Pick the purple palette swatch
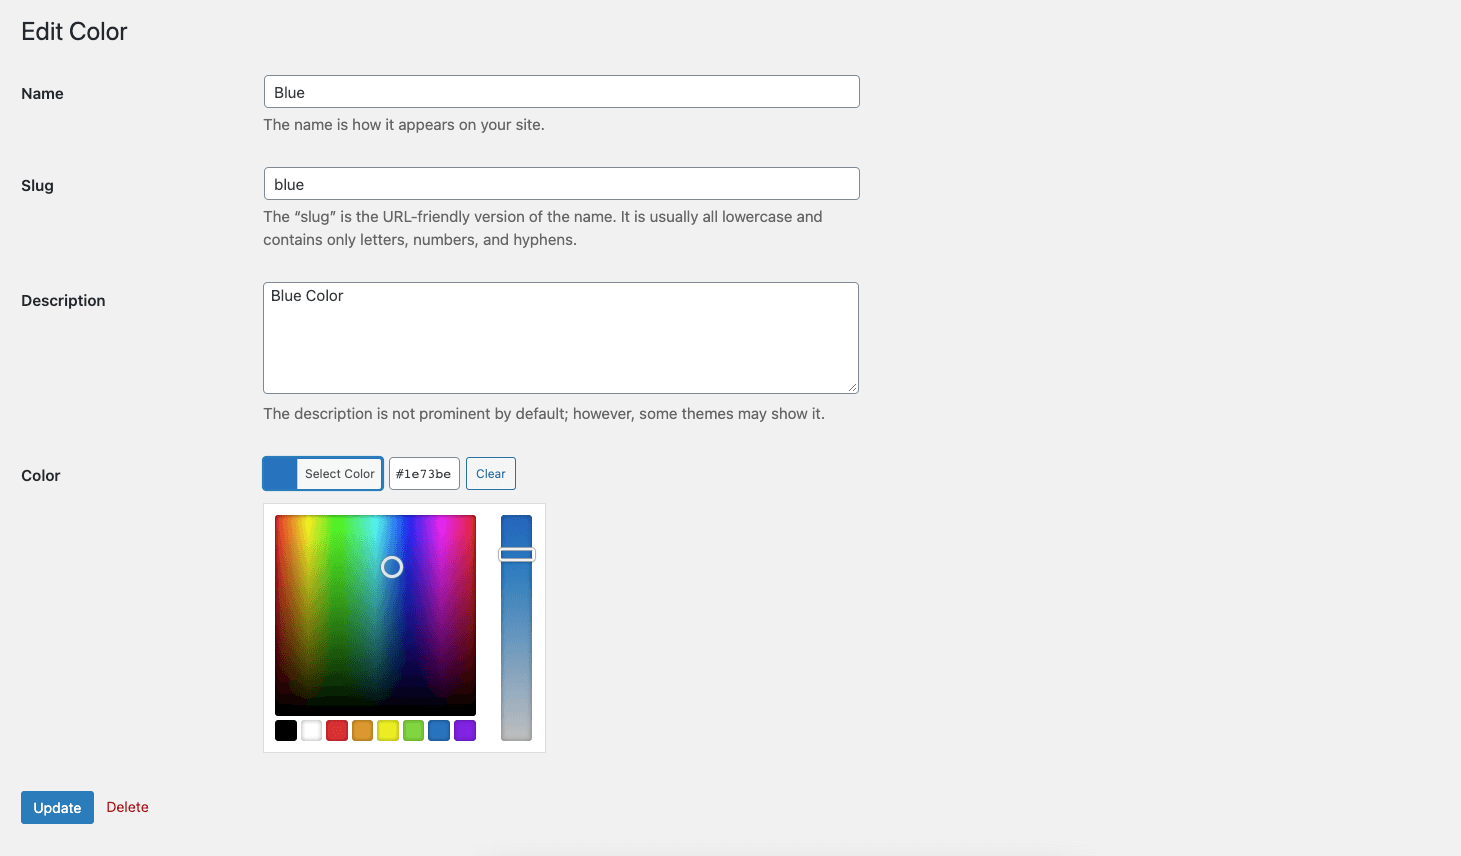This screenshot has width=1461, height=856. click(x=465, y=731)
